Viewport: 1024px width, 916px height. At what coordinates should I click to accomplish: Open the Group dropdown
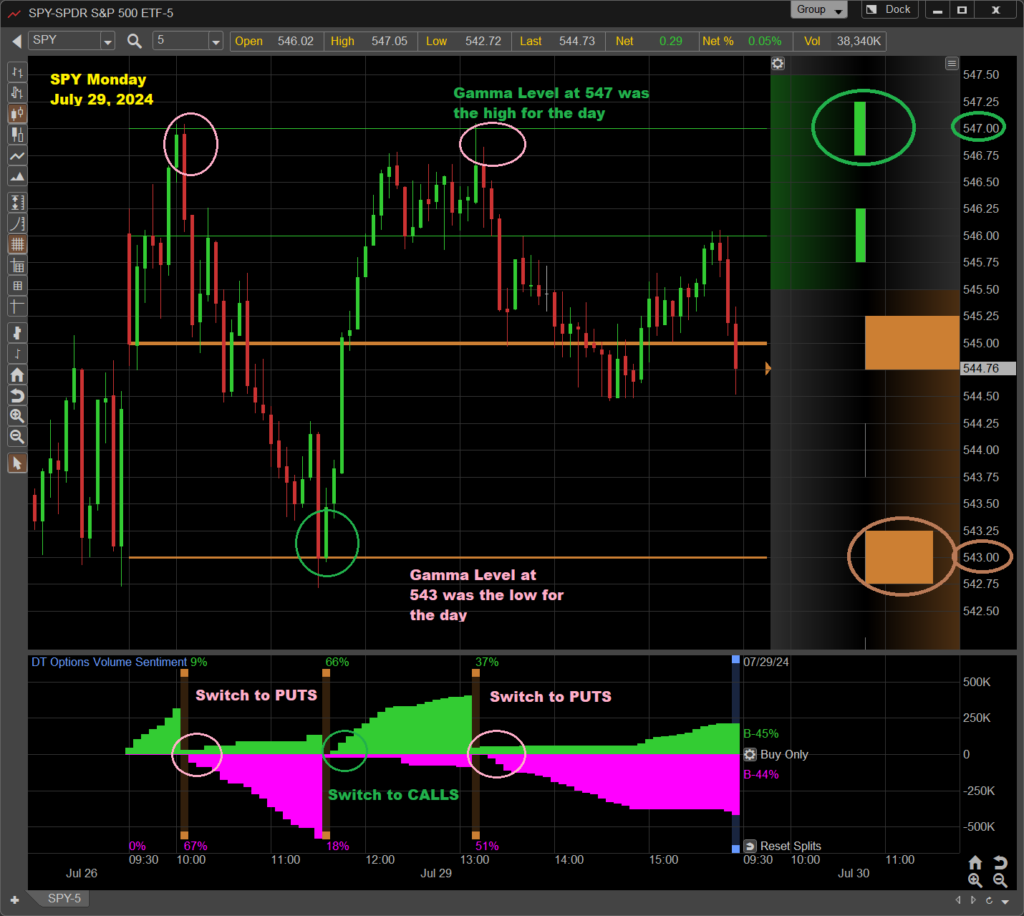pos(819,10)
